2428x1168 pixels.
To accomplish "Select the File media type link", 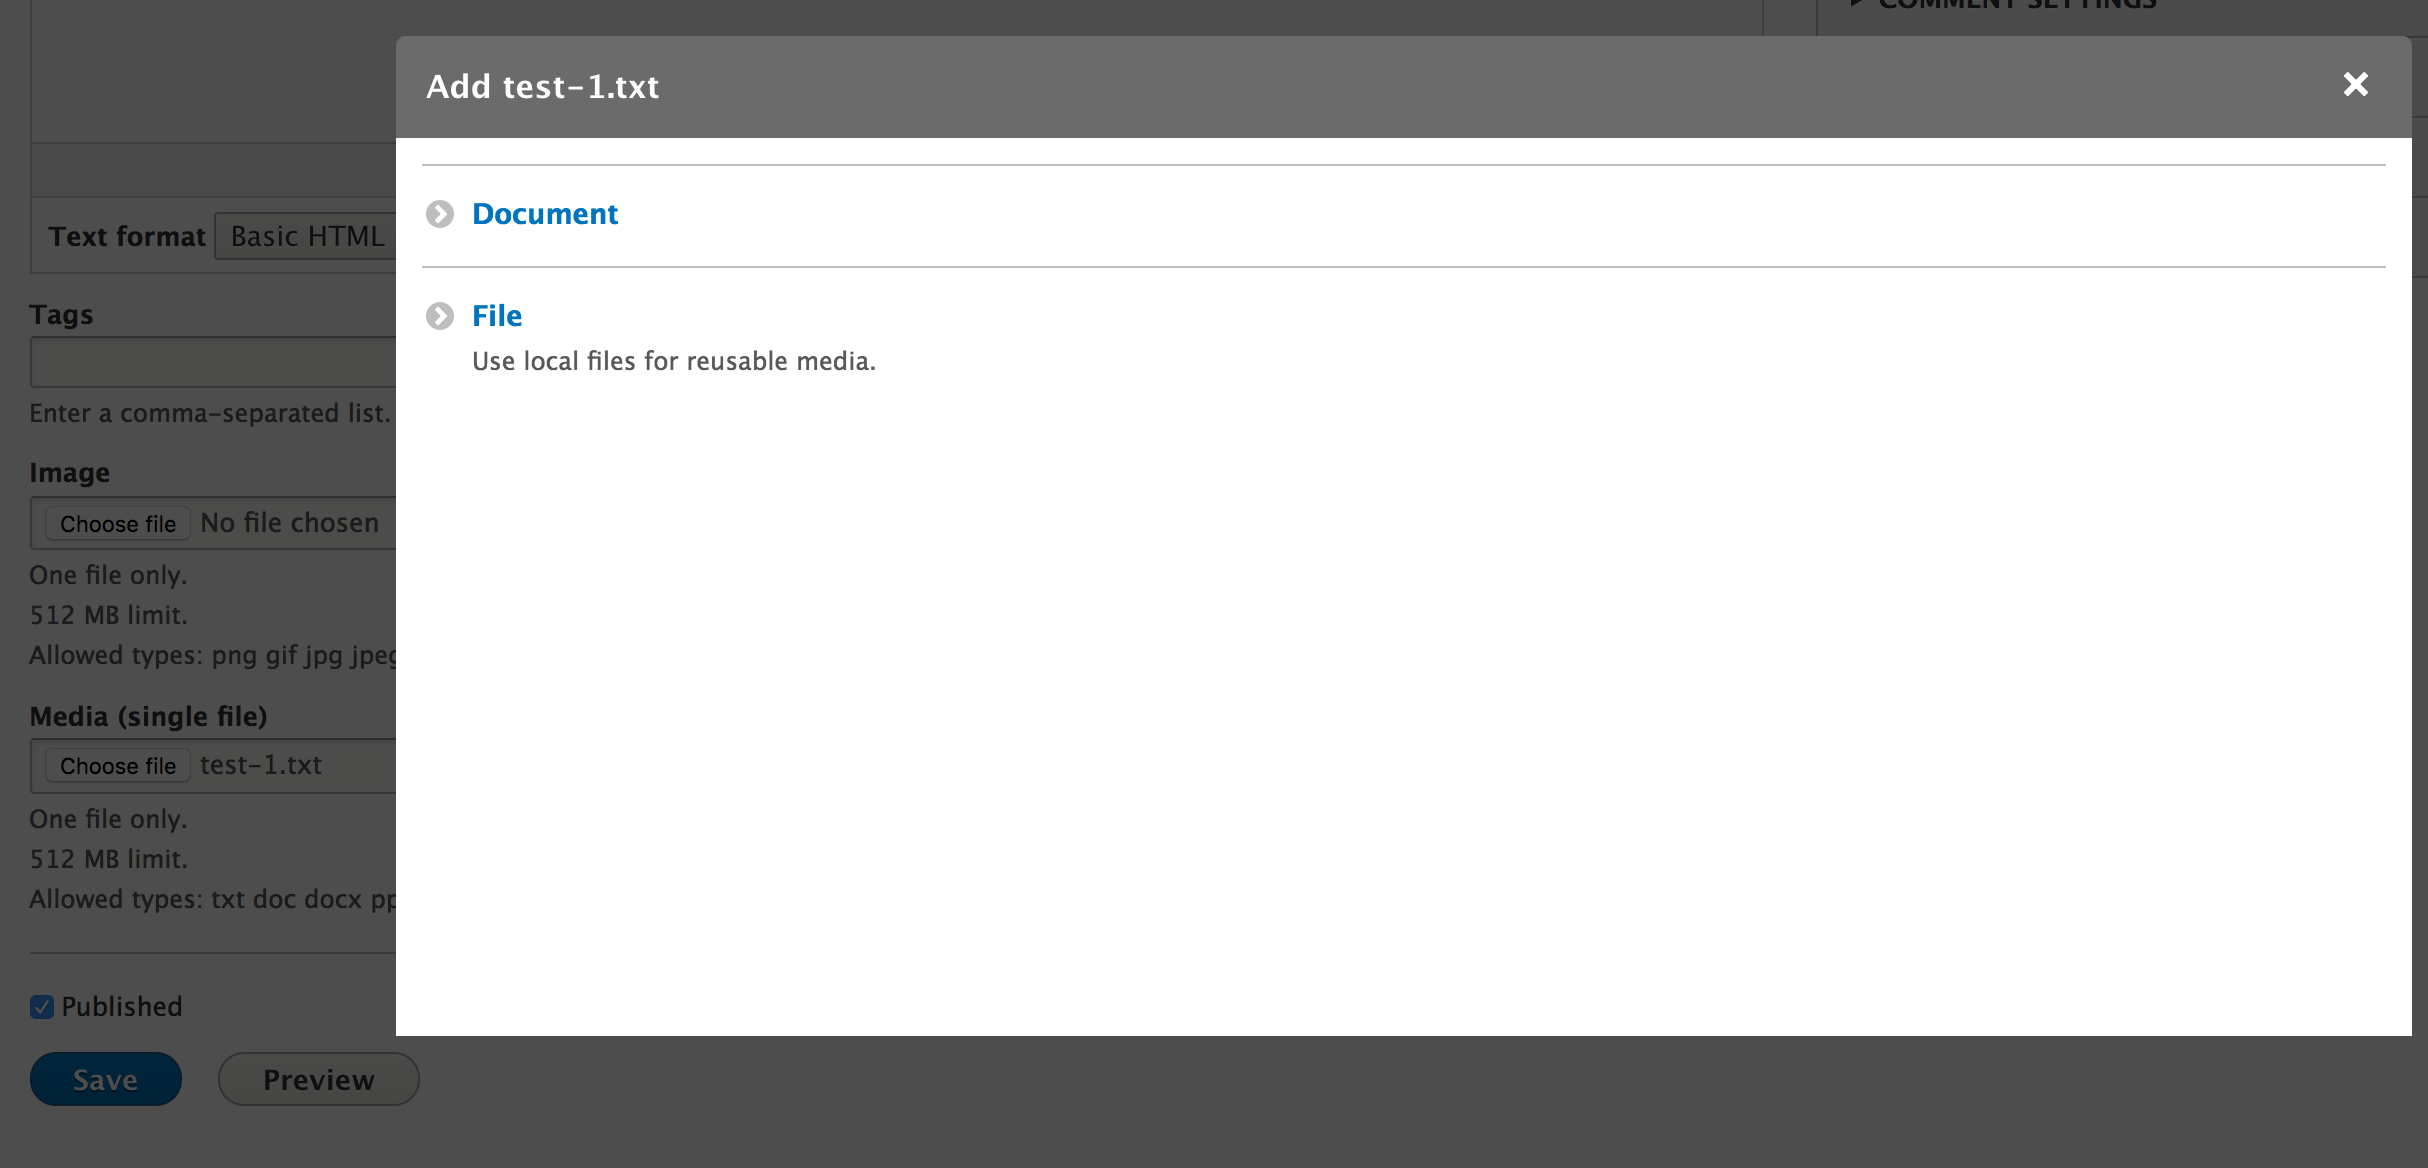I will click(x=497, y=316).
